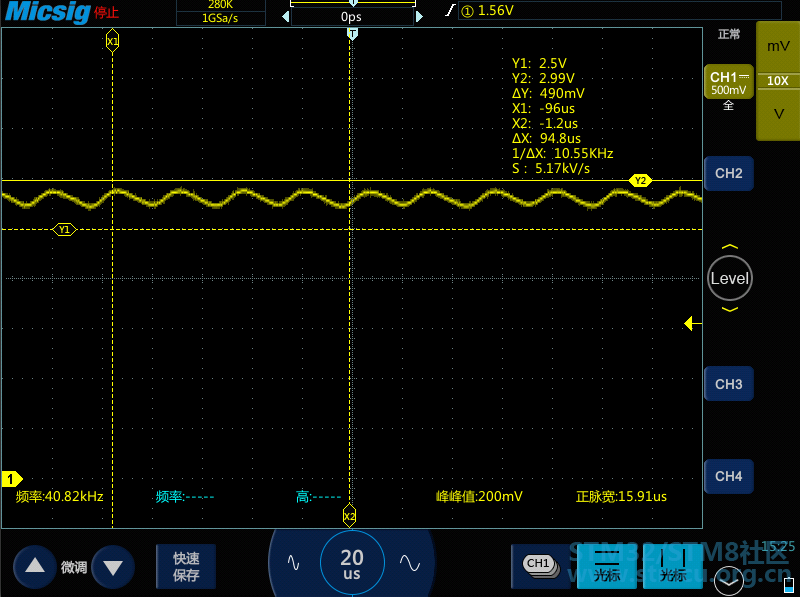Select the Y2 horizontal cursor marker

(640, 180)
